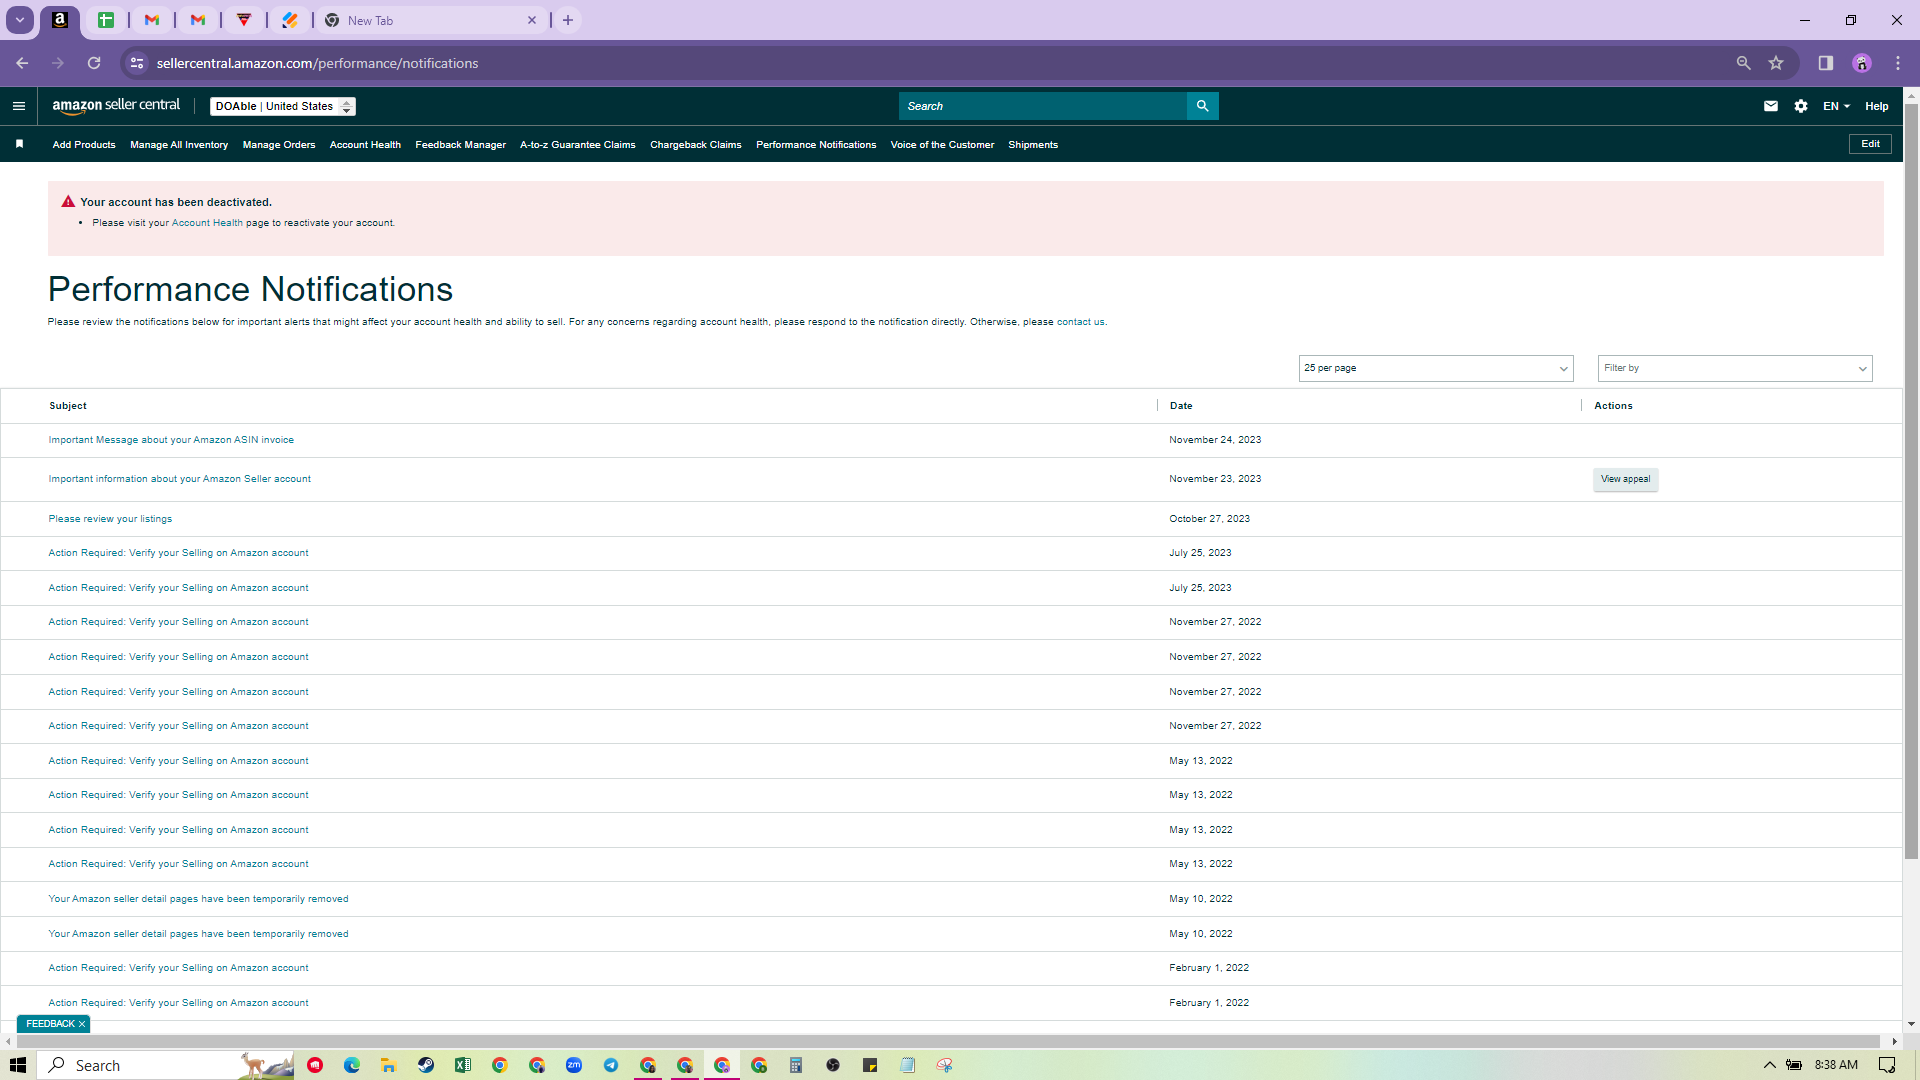Screen dimensions: 1920x1080
Task: Open the Windows Start button
Action: click(x=18, y=1065)
